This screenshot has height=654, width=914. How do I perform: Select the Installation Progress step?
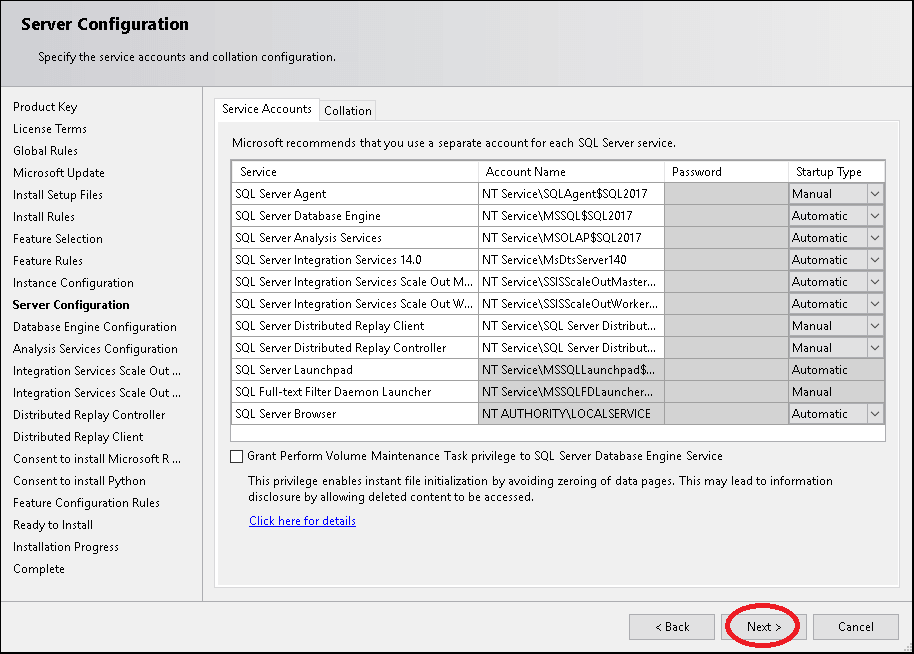65,547
